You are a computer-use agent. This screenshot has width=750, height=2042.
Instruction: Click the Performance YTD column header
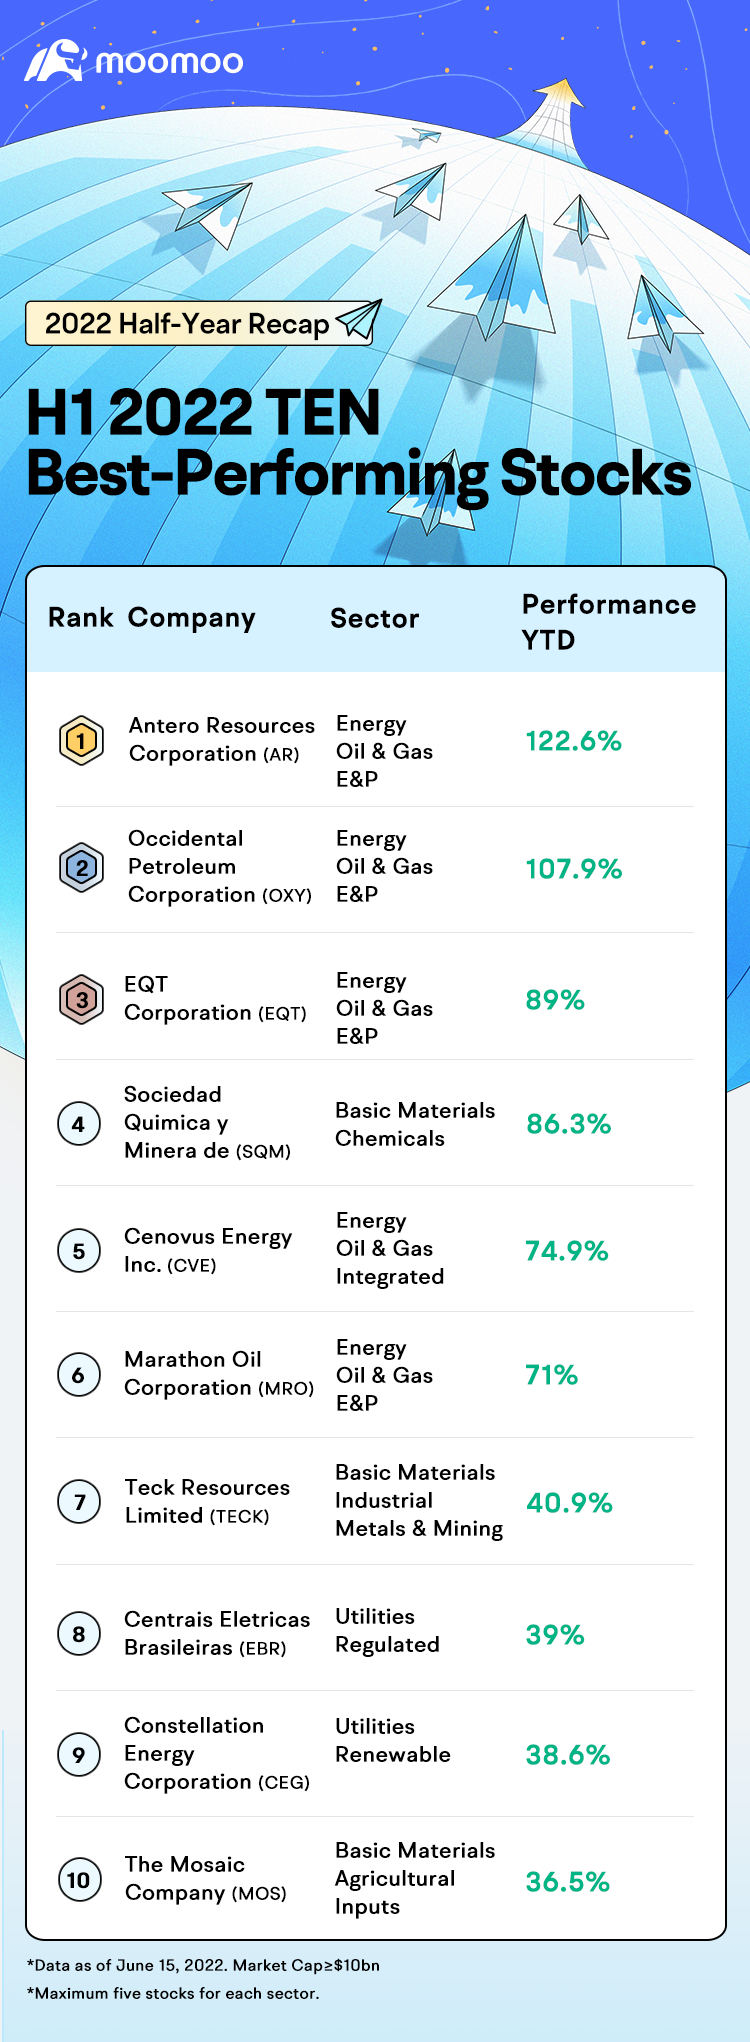(x=608, y=621)
